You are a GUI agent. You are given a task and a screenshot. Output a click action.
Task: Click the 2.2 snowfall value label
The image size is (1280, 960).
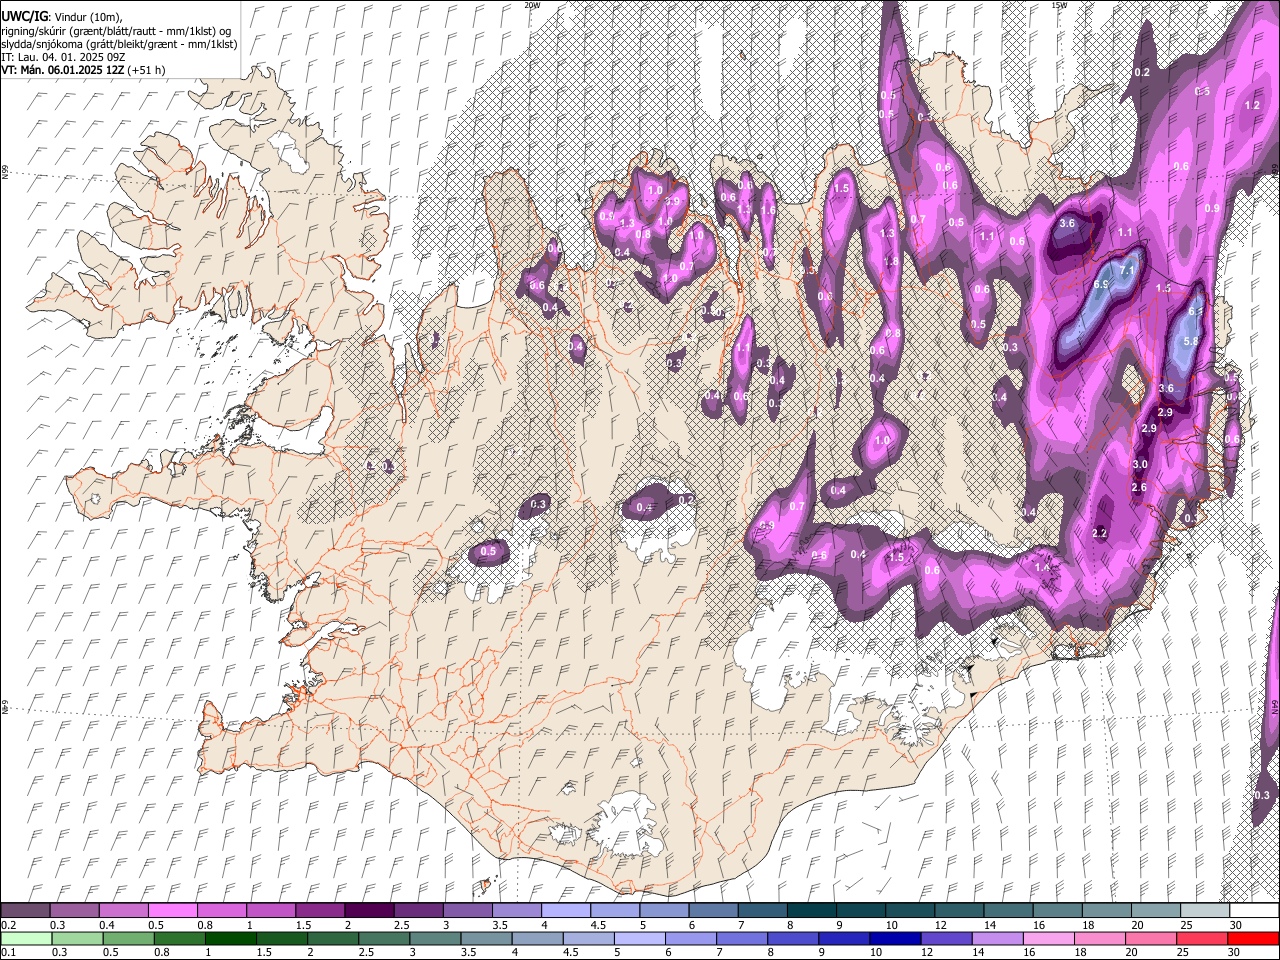pyautogui.click(x=1100, y=534)
